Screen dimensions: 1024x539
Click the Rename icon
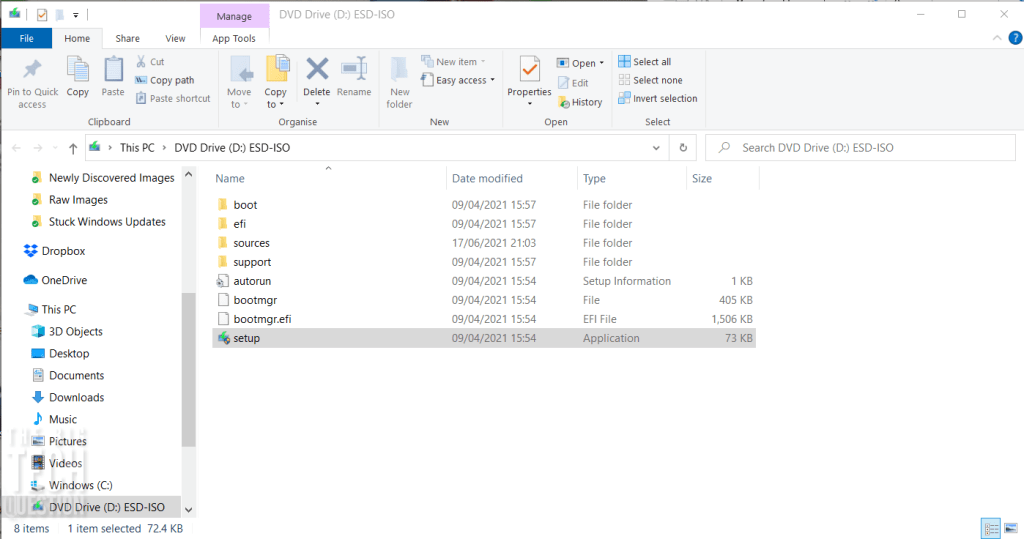point(354,69)
